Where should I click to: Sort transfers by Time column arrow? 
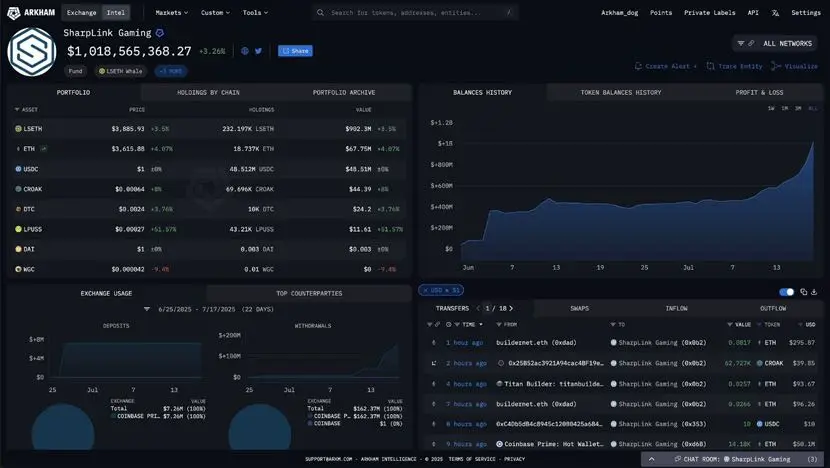[481, 325]
